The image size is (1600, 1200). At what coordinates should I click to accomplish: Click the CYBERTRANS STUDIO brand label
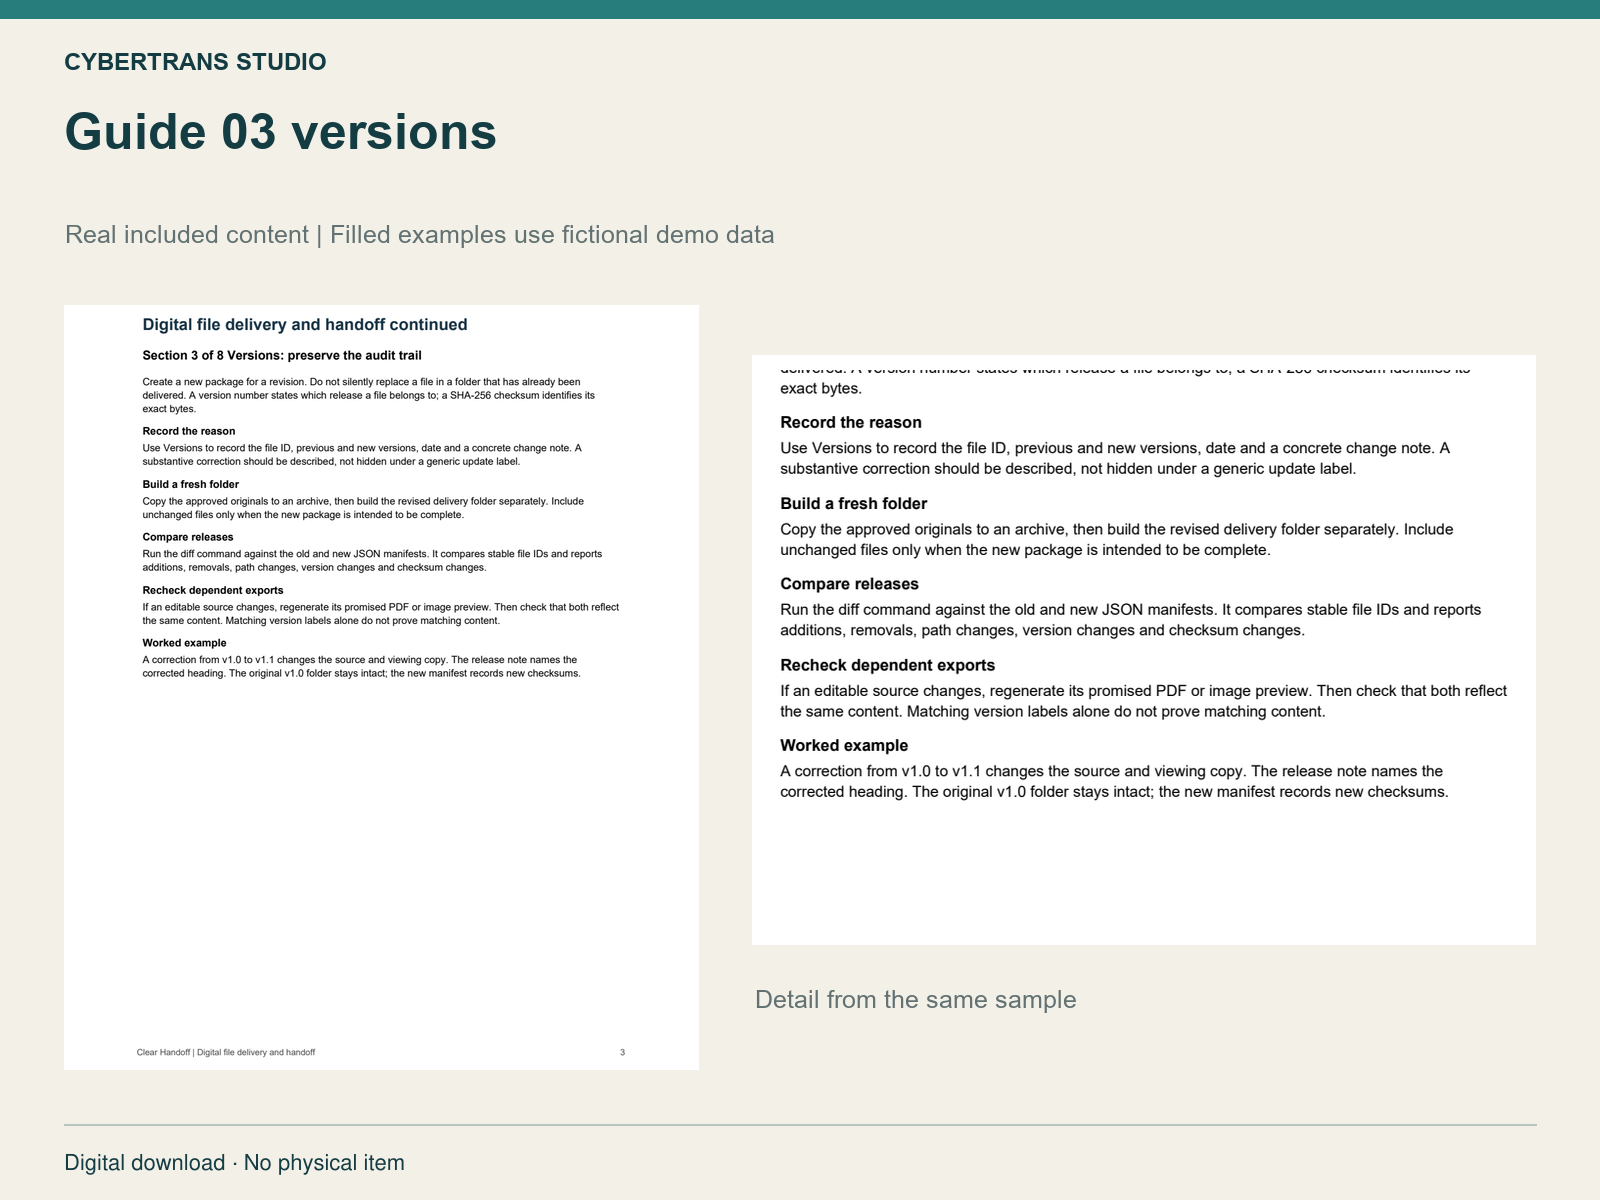click(195, 62)
